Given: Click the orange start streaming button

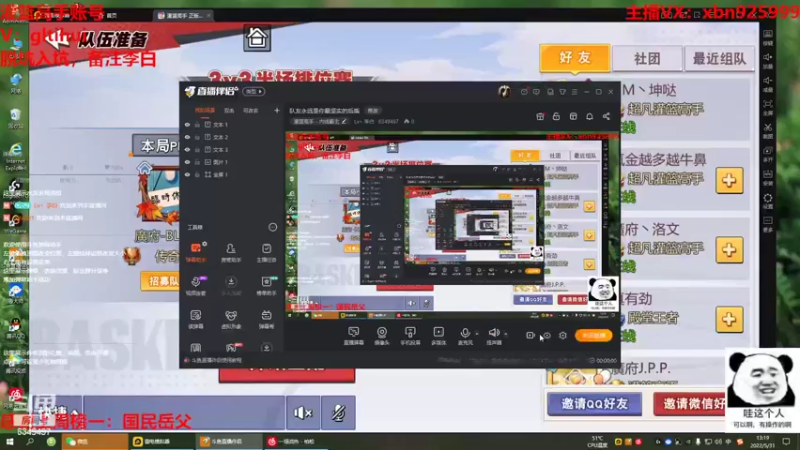Looking at the screenshot, I should pyautogui.click(x=593, y=335).
